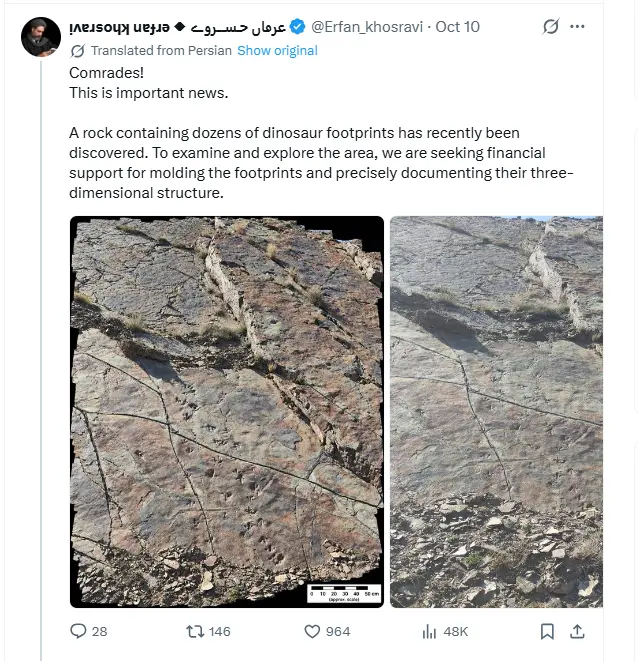Open the left dinosaur footprint photo
The width and height of the screenshot is (638, 662).
coord(227,412)
